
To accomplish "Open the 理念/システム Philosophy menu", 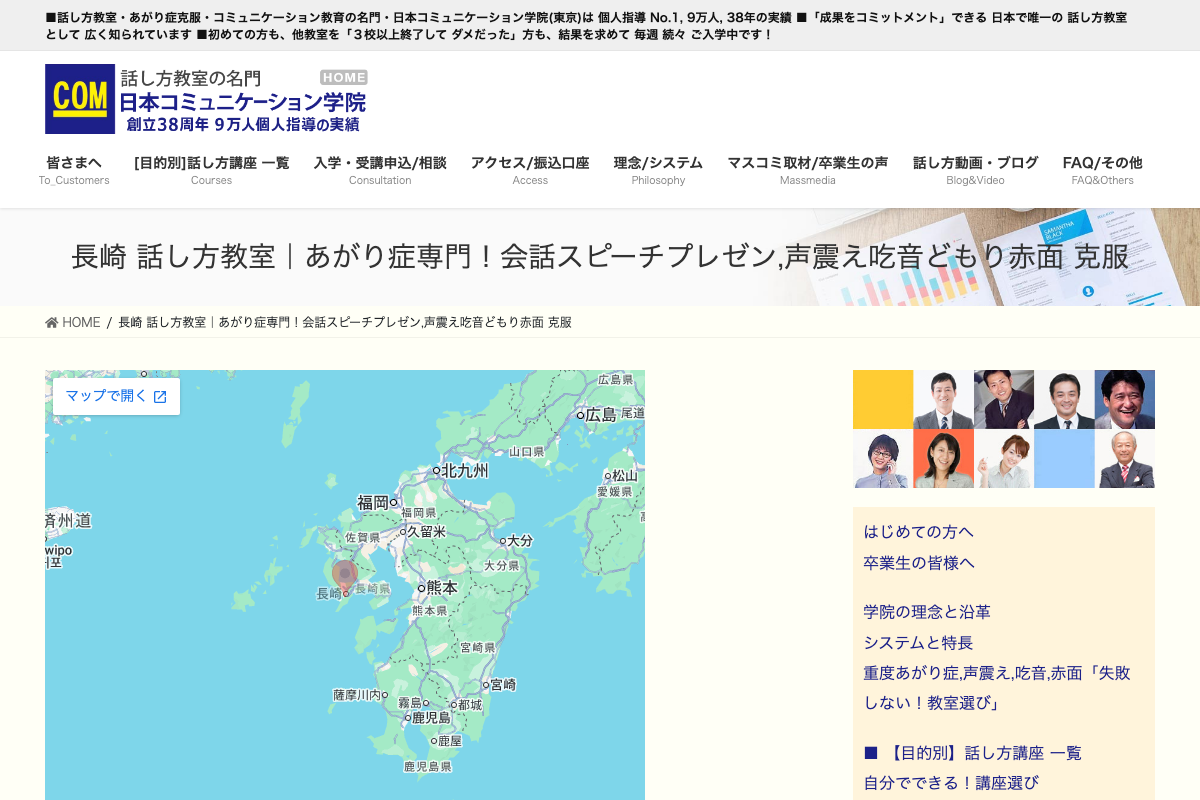I will [x=658, y=170].
